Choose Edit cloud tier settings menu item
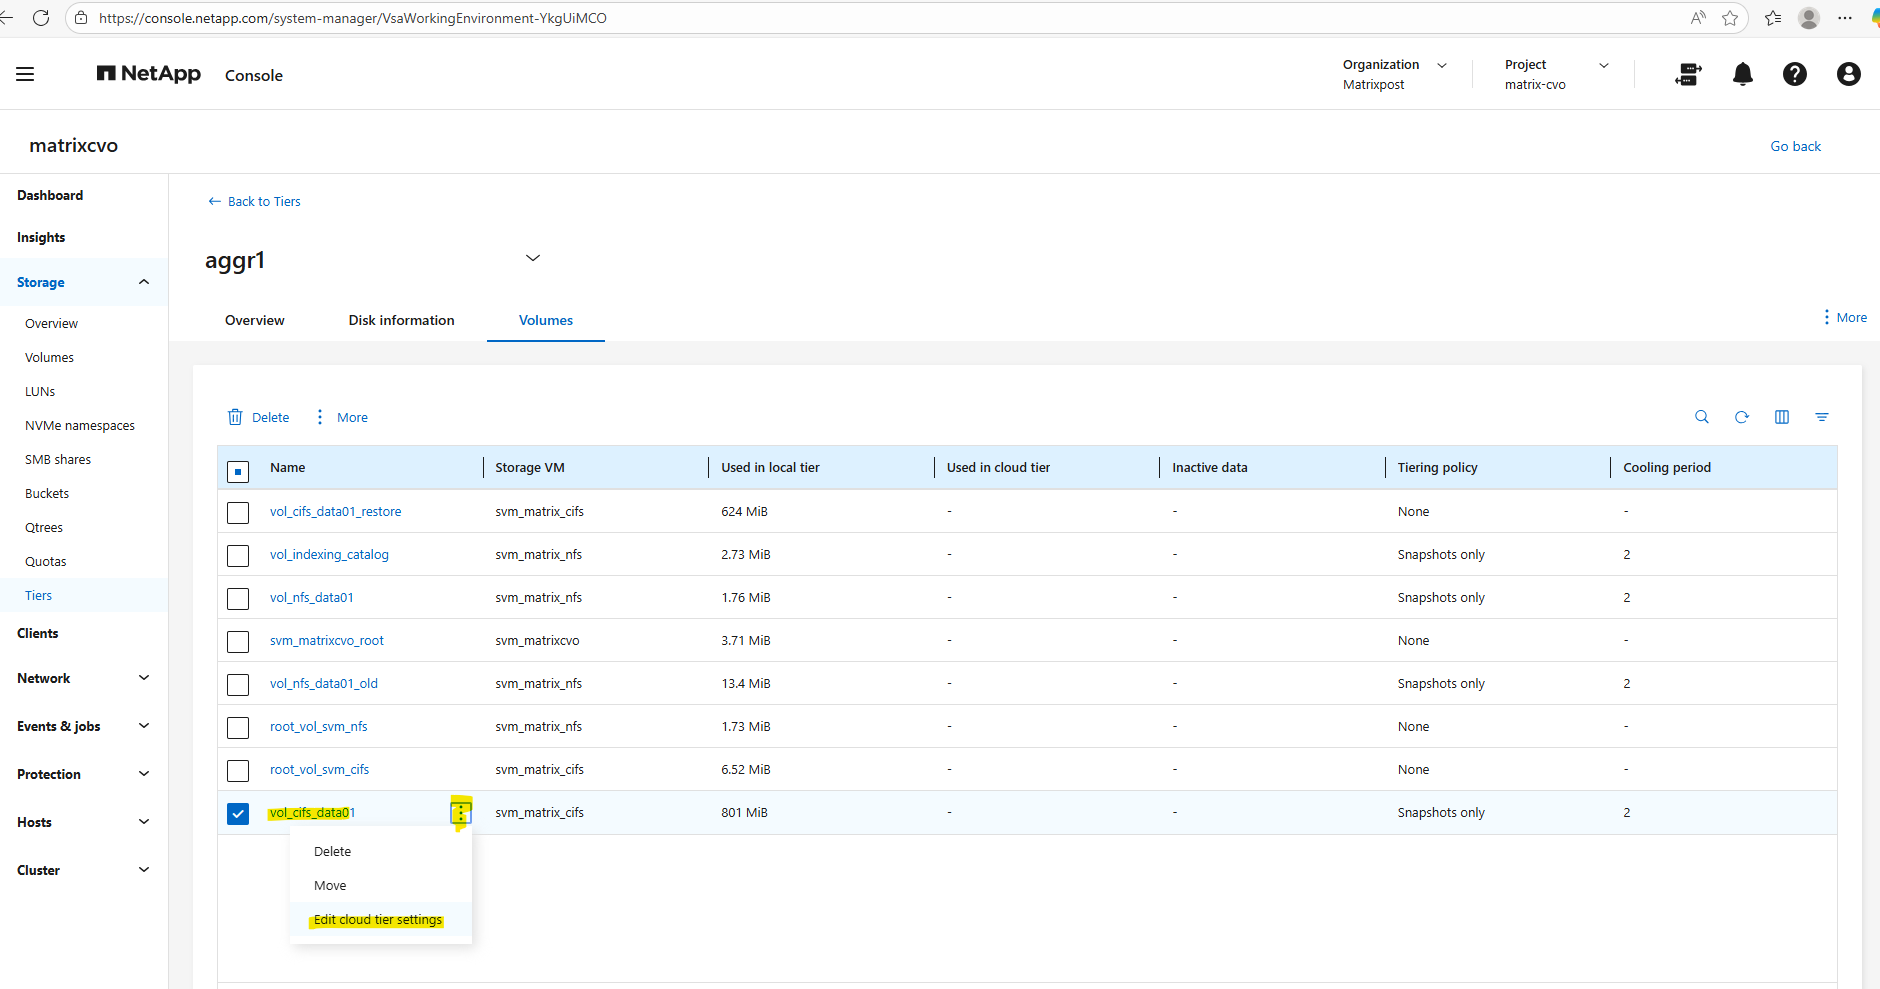 [x=378, y=920]
